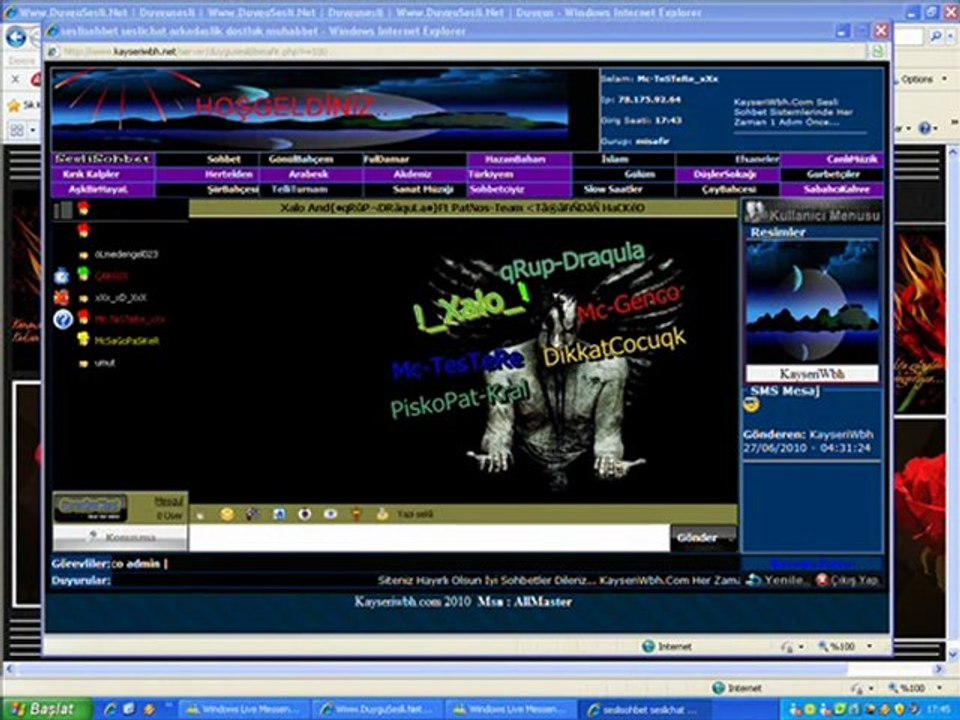
Task: Click the round black-white icon in chat toolbar
Action: pyautogui.click(x=304, y=514)
